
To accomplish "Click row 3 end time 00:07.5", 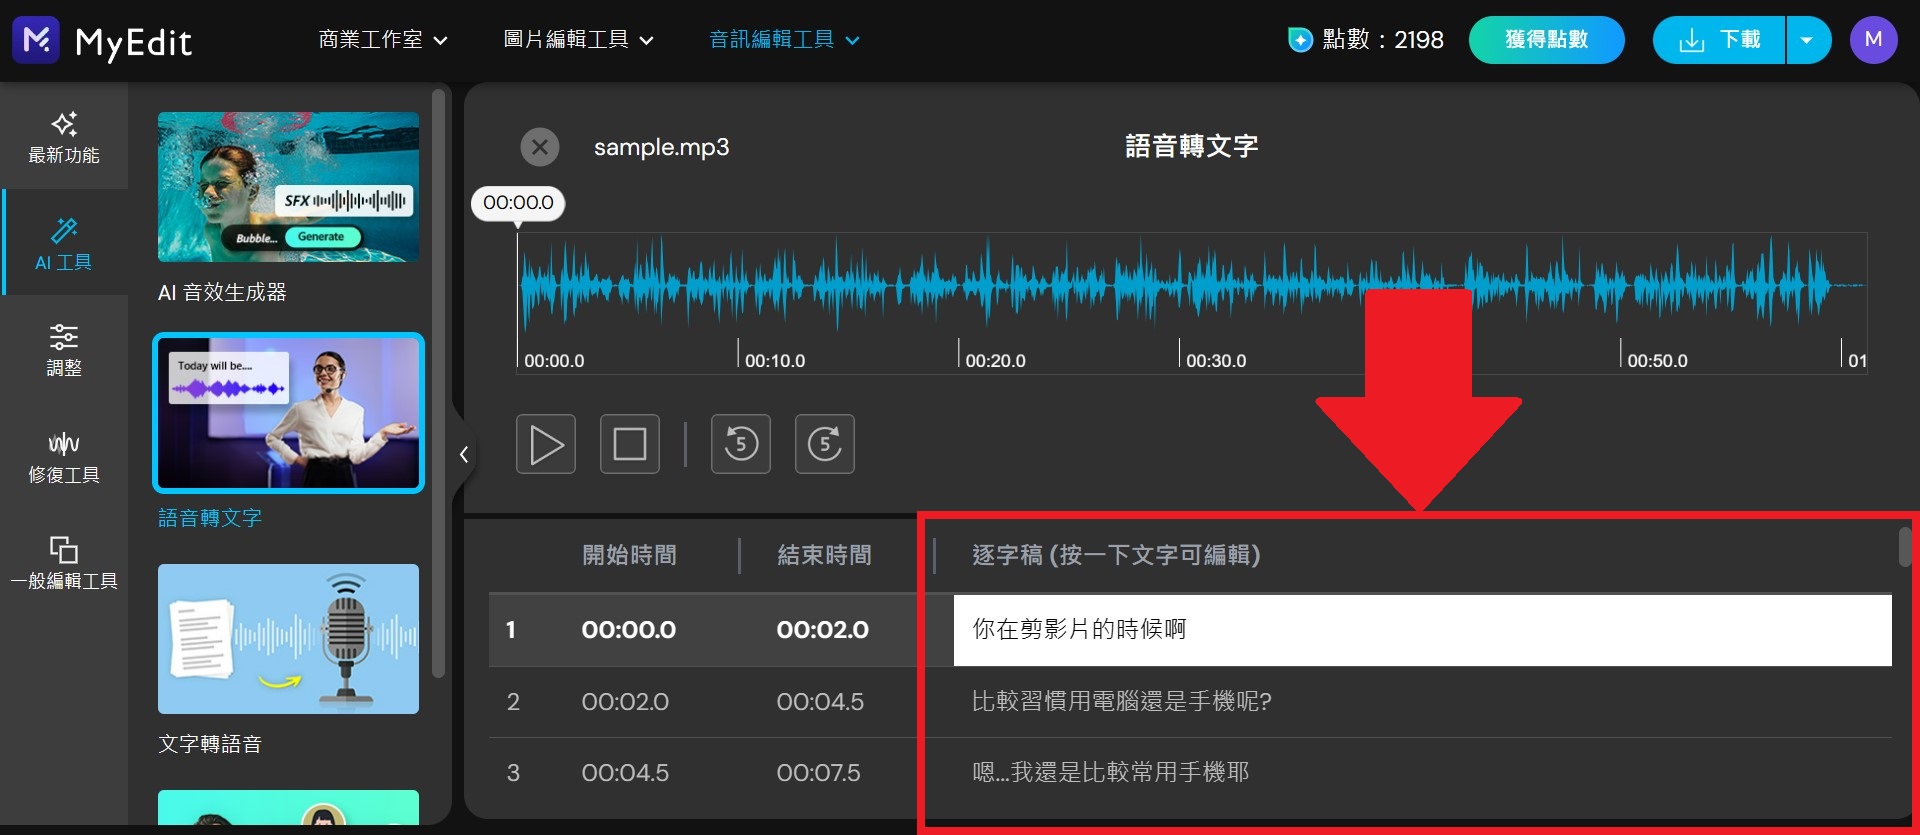I will [x=818, y=773].
